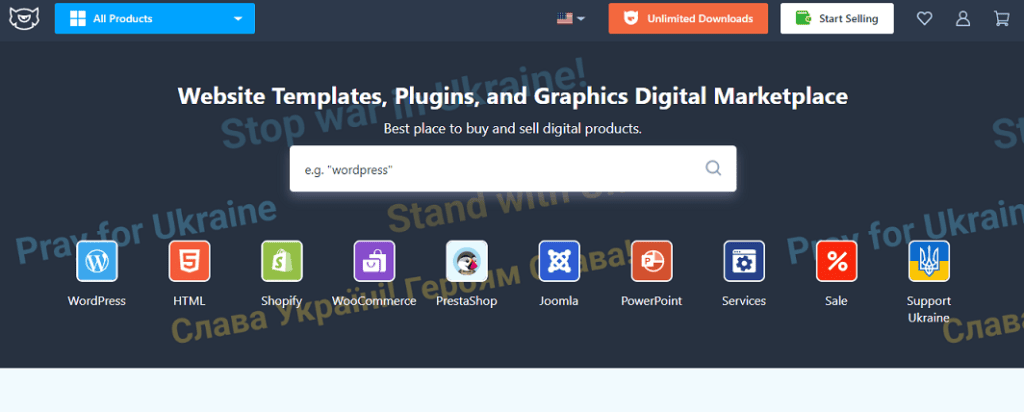The height and width of the screenshot is (412, 1024).
Task: Open the All Products dropdown
Action: coord(155,18)
